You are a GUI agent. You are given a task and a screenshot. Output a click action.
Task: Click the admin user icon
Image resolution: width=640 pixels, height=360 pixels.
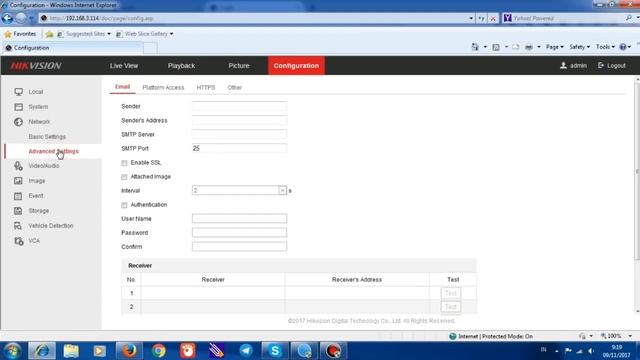563,65
